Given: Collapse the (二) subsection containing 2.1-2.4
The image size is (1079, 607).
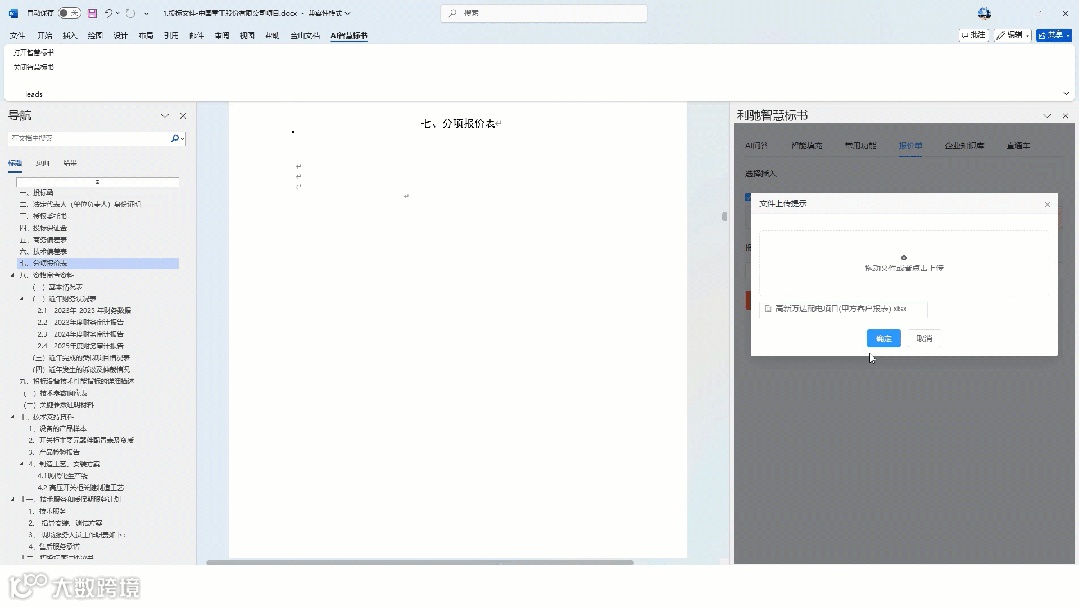Looking at the screenshot, I should click(21, 299).
